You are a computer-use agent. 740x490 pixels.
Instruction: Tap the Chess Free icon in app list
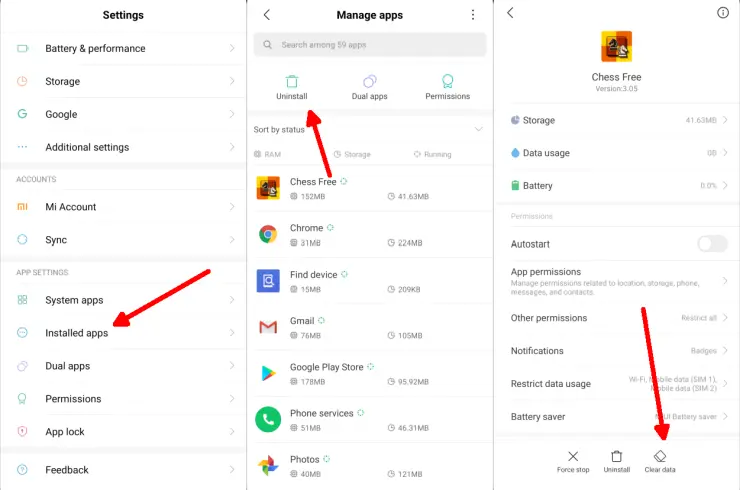pos(268,188)
